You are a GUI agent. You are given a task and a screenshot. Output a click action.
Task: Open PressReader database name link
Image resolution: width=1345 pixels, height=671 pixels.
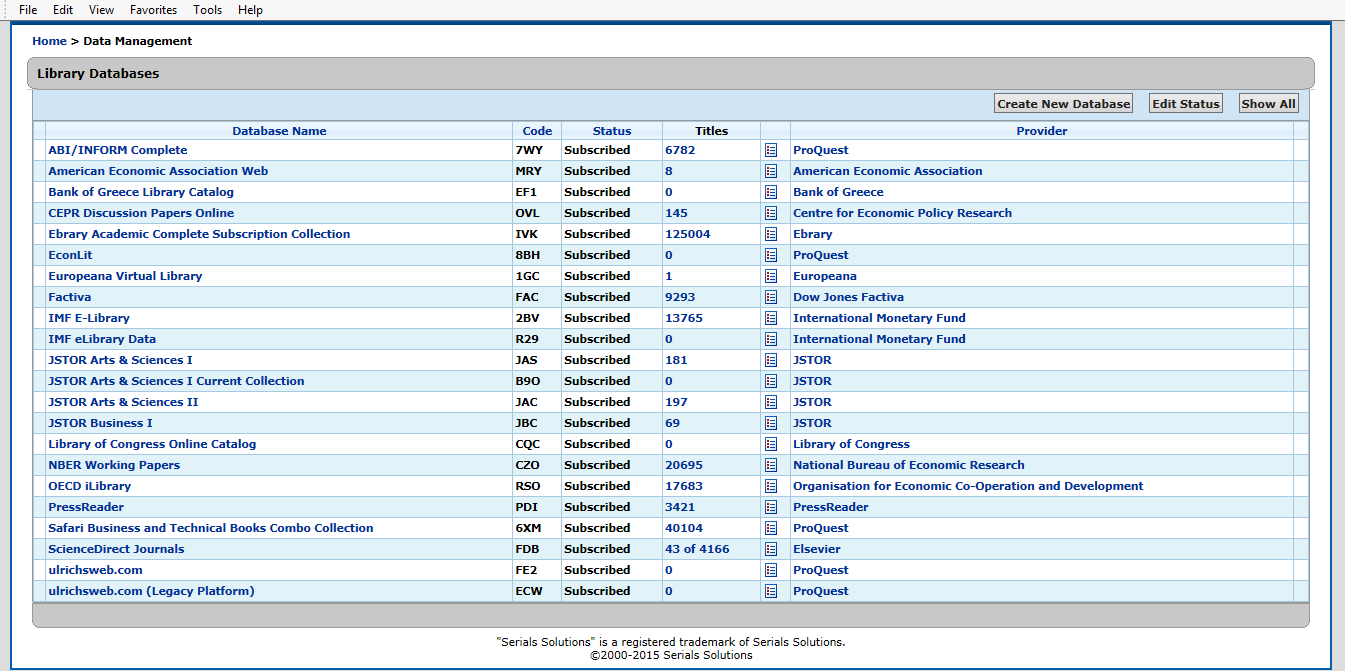(86, 507)
